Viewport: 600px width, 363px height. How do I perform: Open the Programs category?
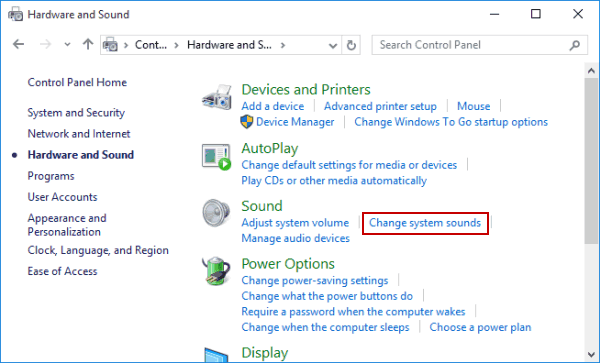(51, 176)
